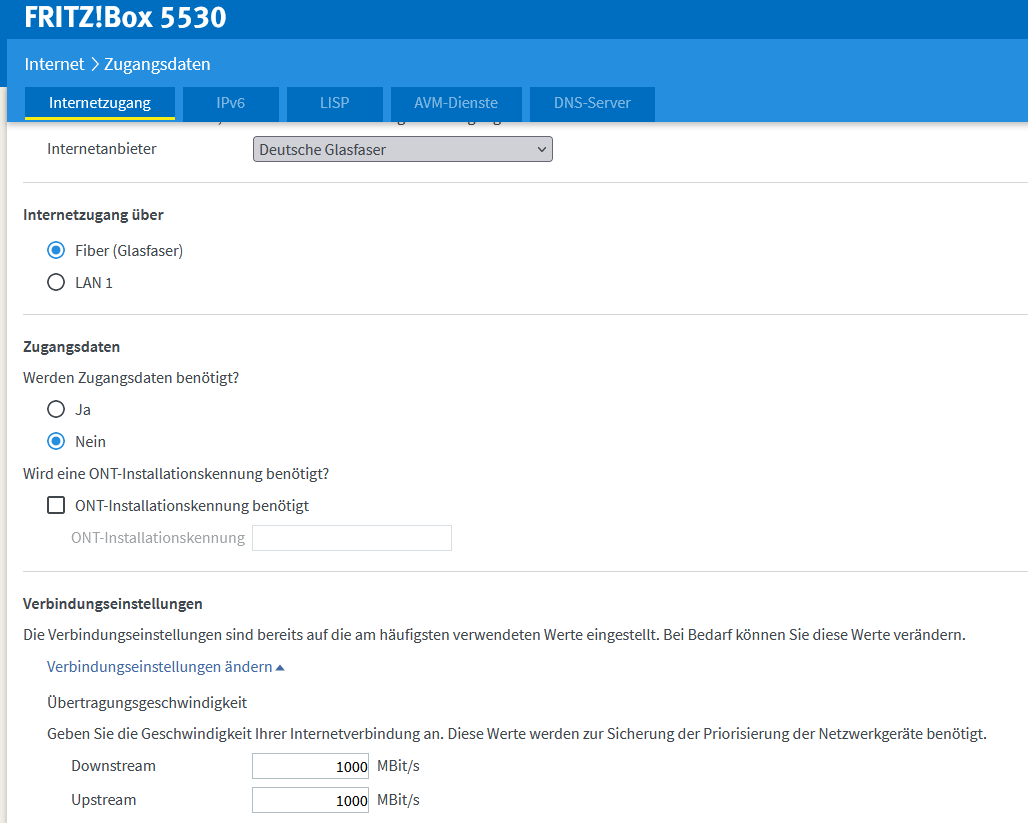This screenshot has width=1028, height=823.
Task: Click the FRITZ!Box 5530 title
Action: point(125,17)
